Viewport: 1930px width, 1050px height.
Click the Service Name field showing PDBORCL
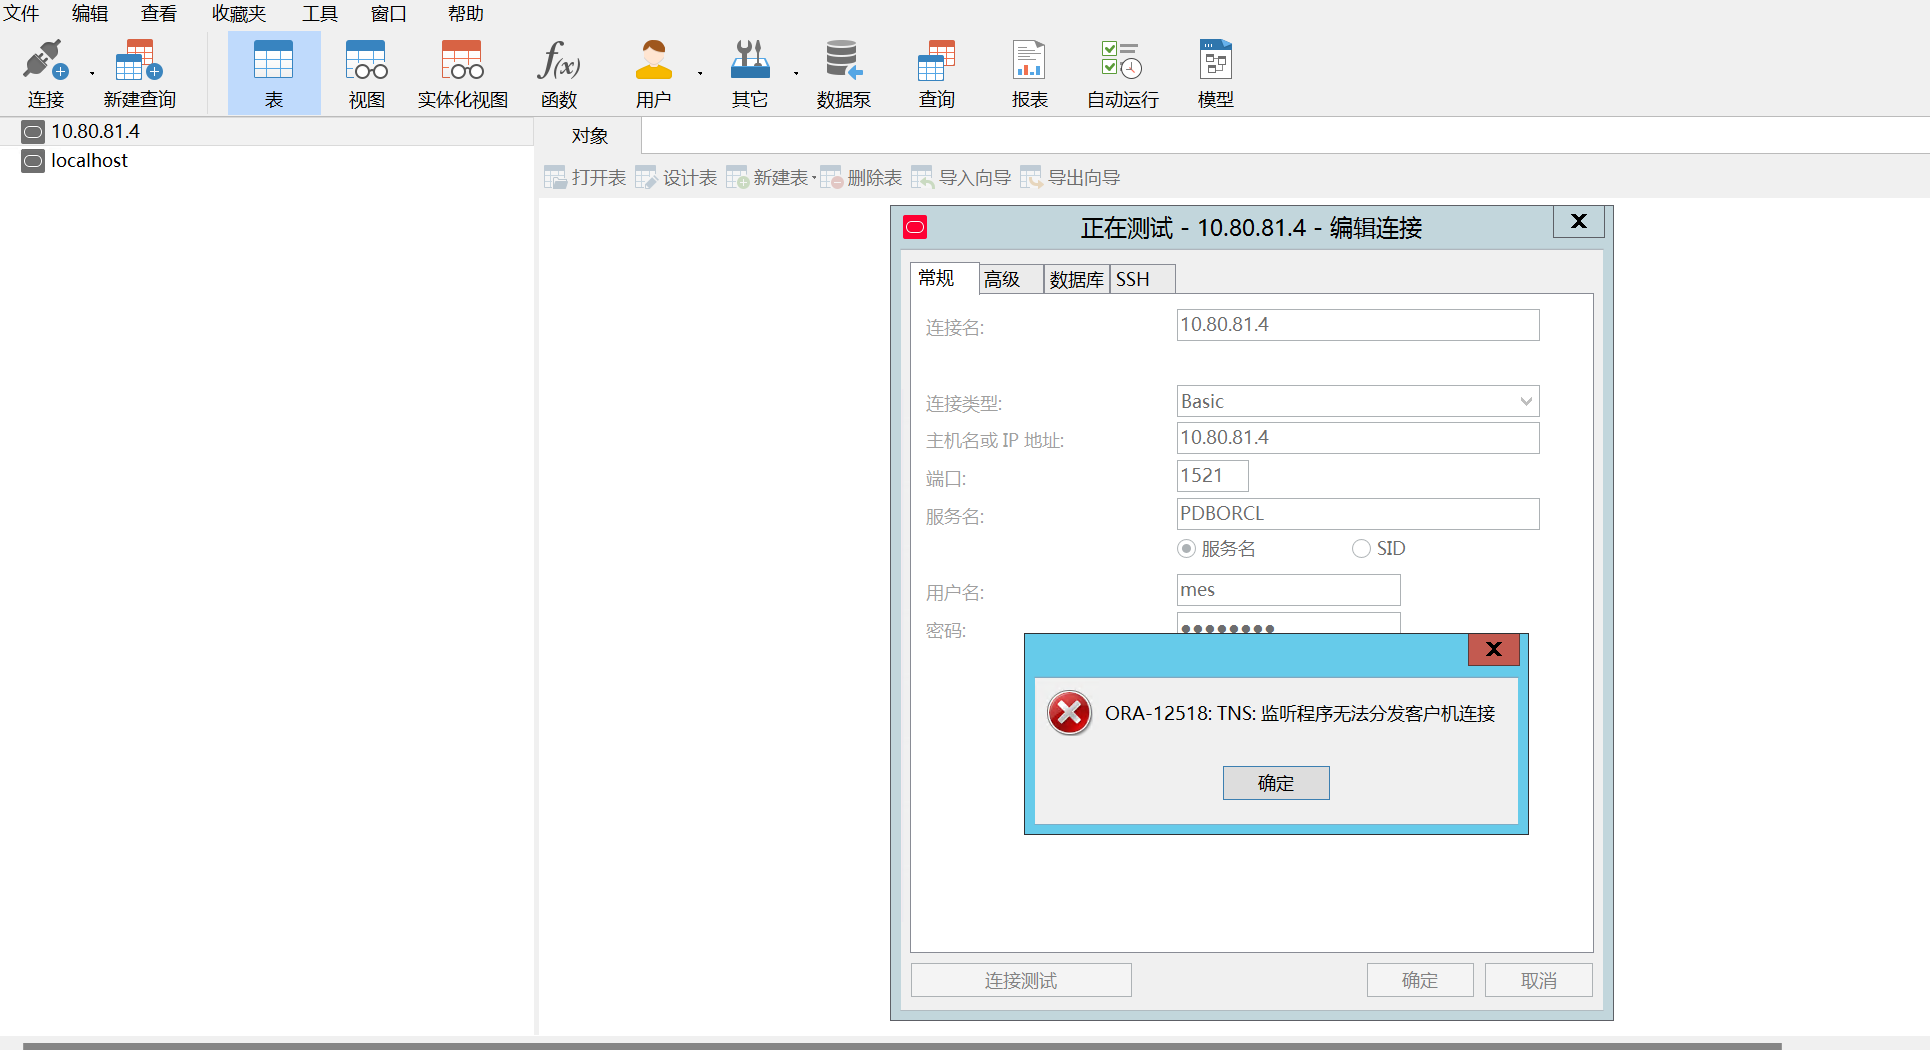coord(1358,514)
